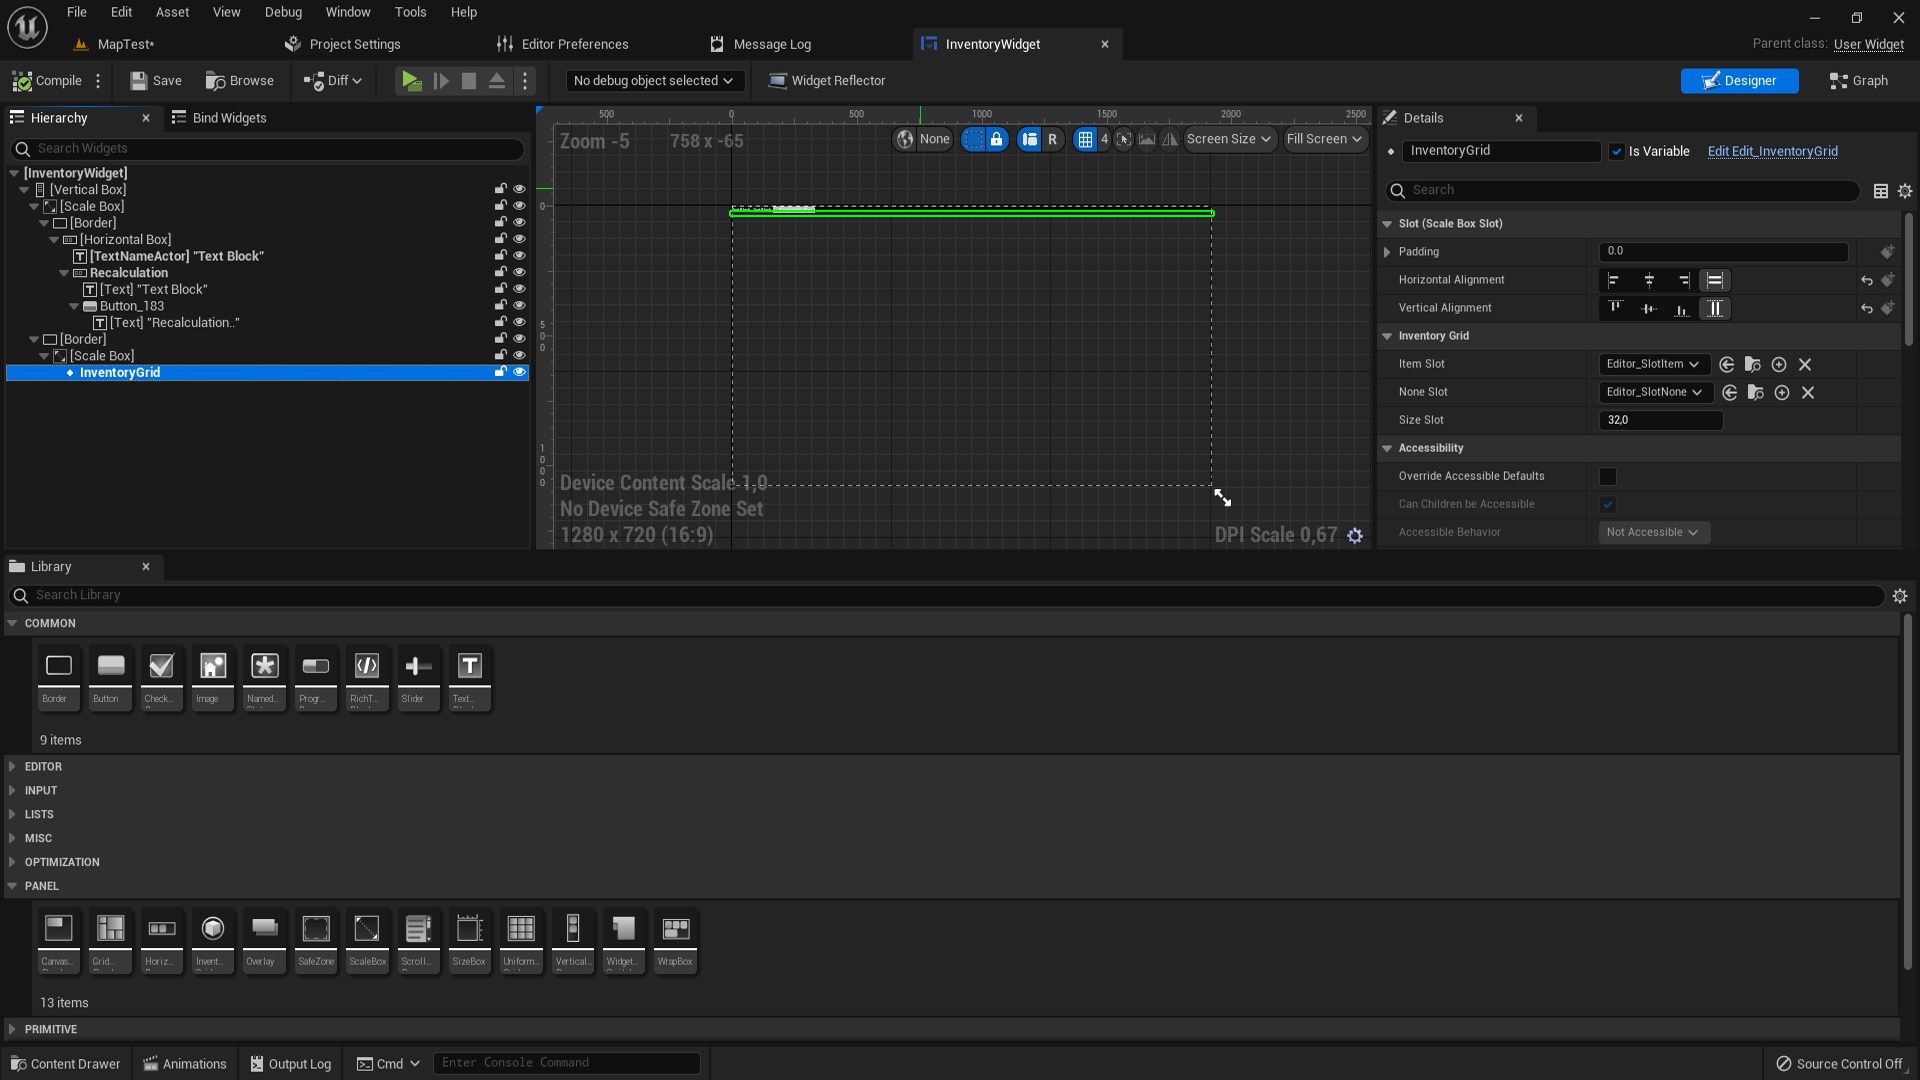Select the ScaleBox widget in Panel library
The image size is (1920, 1080).
click(x=367, y=939)
